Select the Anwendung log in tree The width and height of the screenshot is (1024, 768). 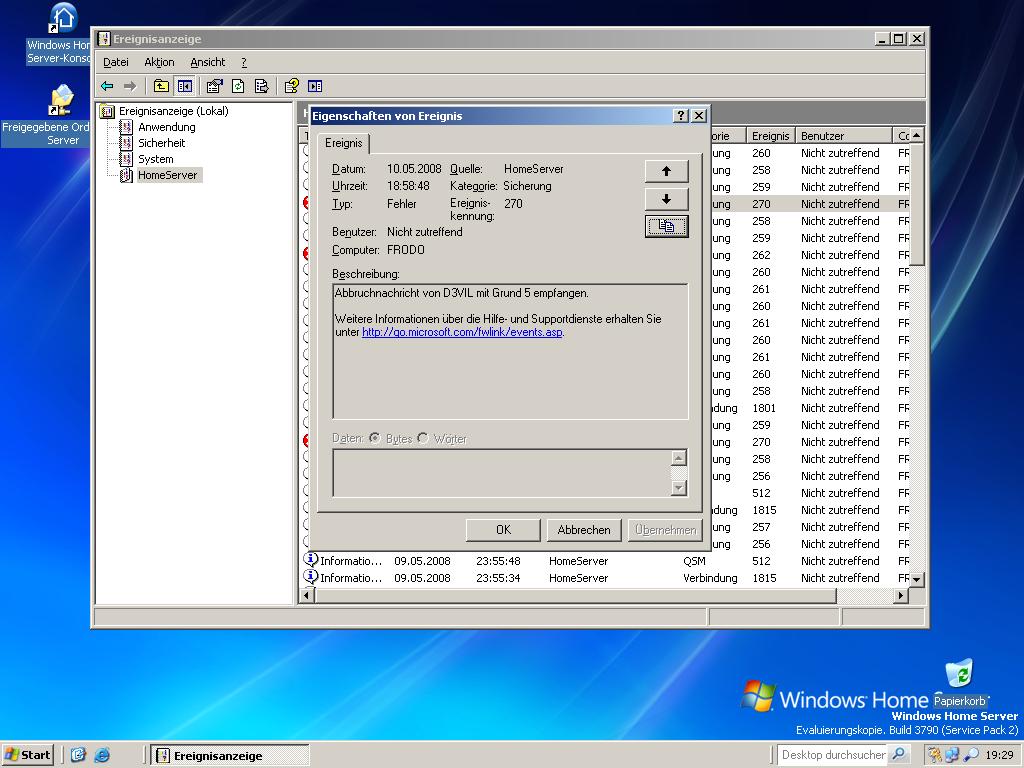coord(167,127)
